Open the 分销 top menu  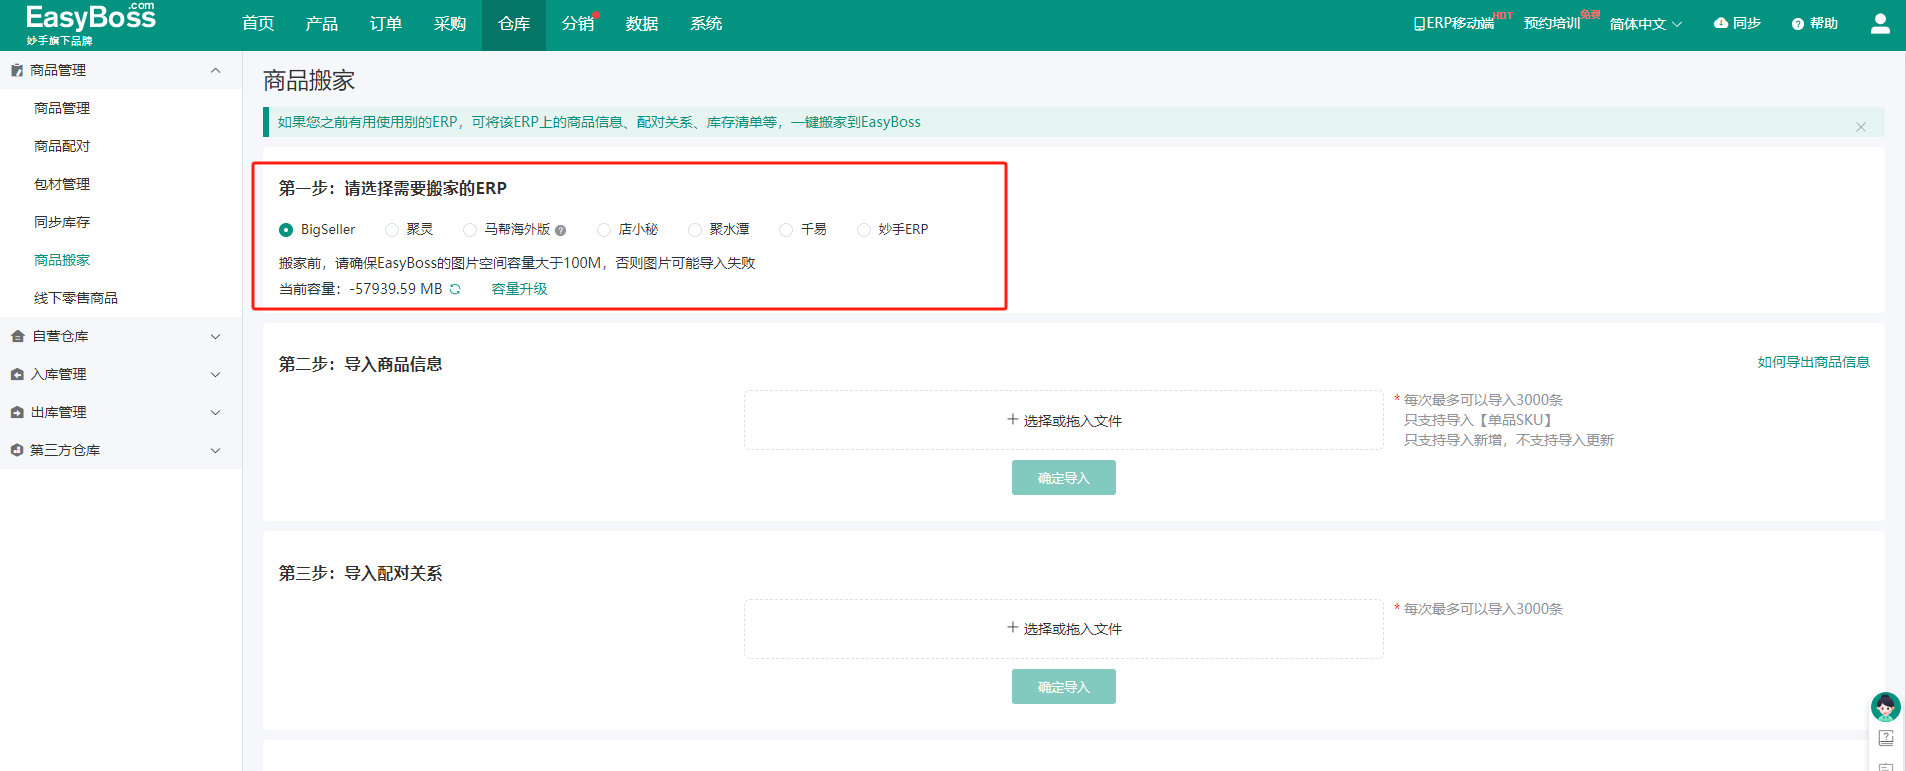coord(578,24)
